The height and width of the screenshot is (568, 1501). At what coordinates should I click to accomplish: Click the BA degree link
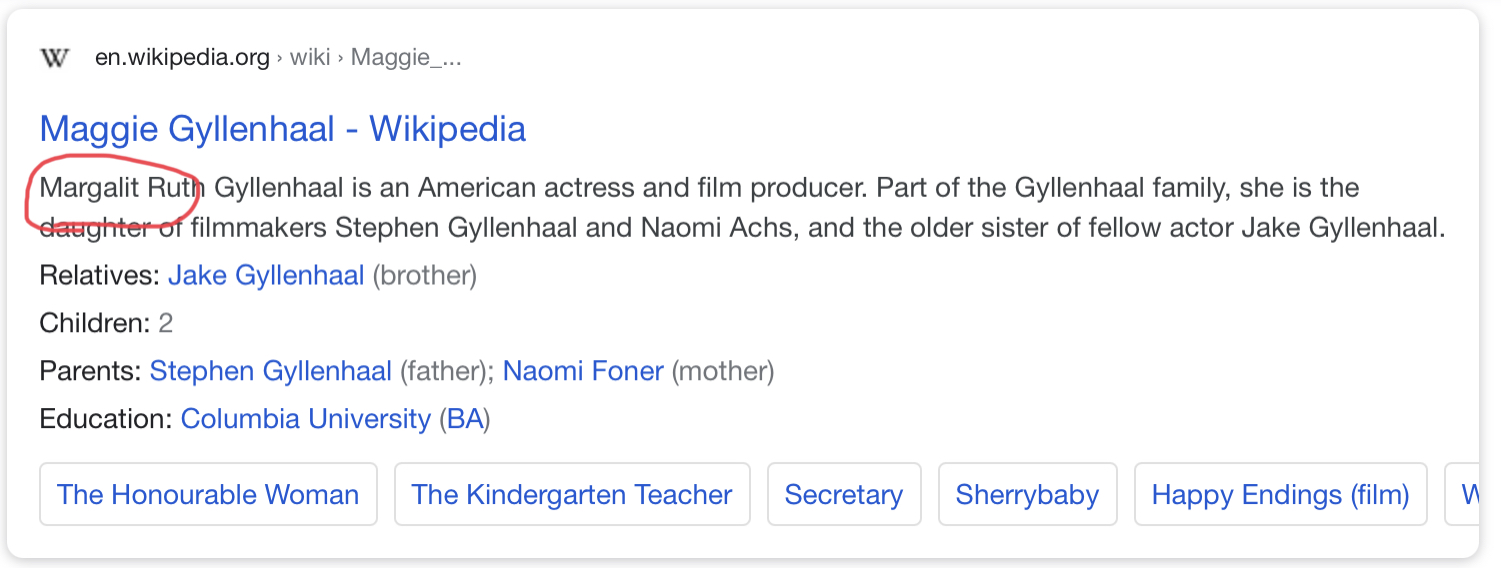point(465,419)
